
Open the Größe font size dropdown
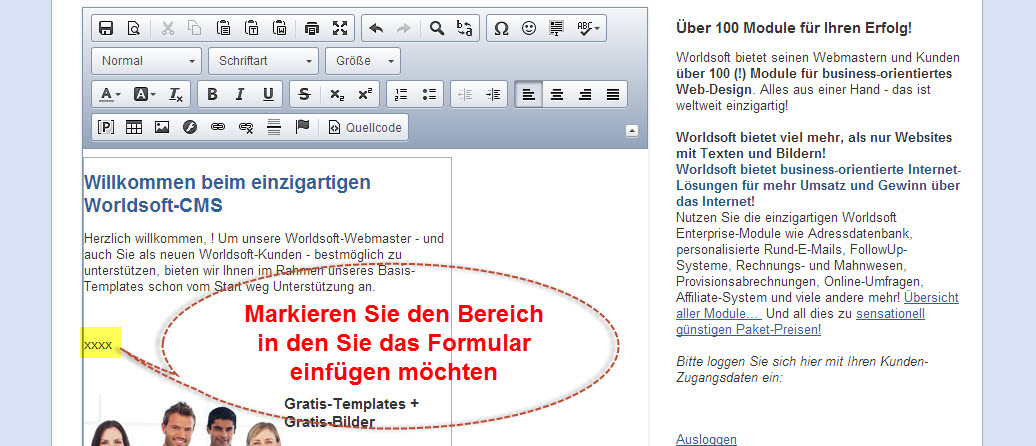[x=363, y=61]
